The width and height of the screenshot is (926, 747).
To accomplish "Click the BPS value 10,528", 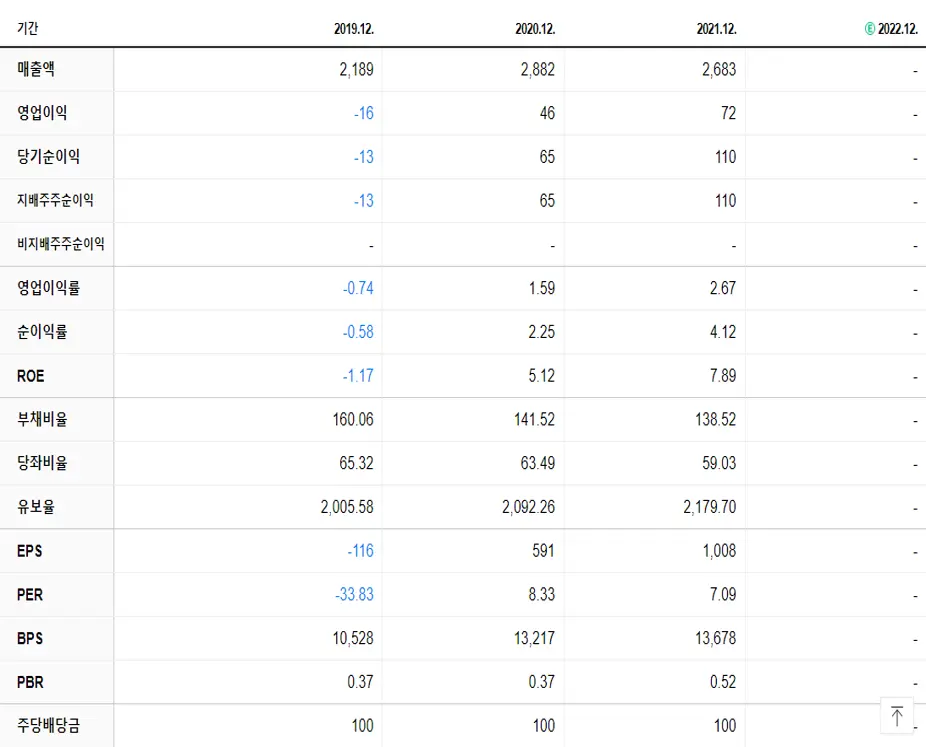I will [353, 638].
